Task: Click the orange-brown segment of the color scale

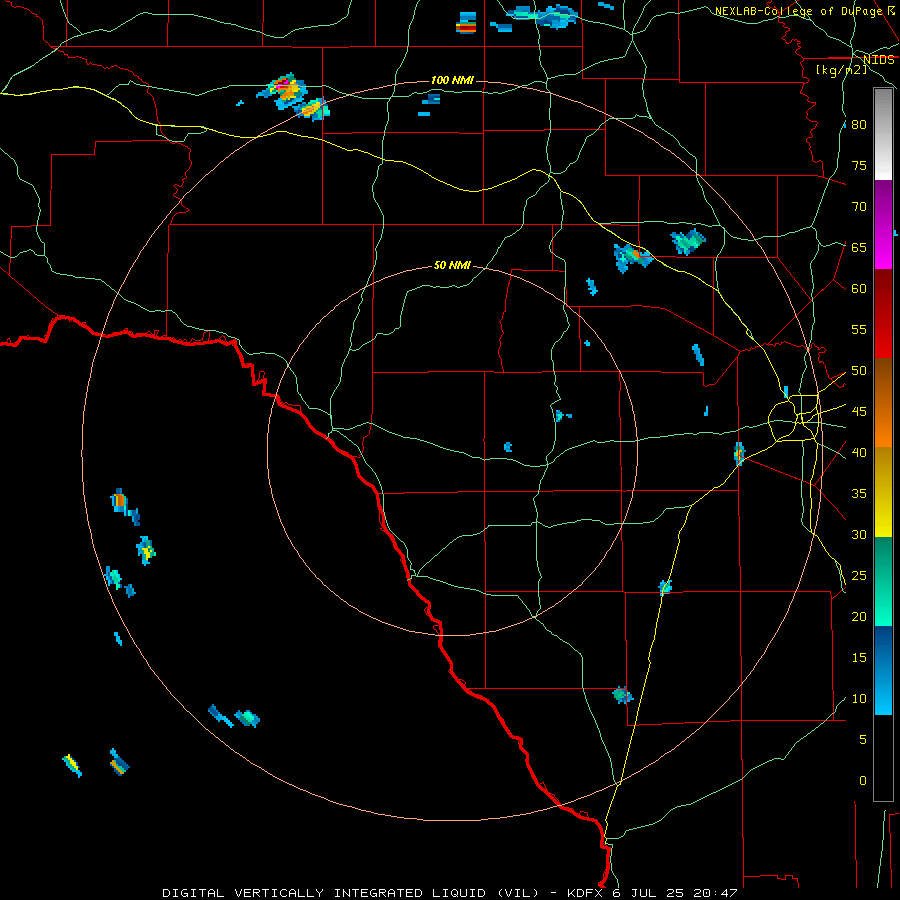Action: coord(883,404)
